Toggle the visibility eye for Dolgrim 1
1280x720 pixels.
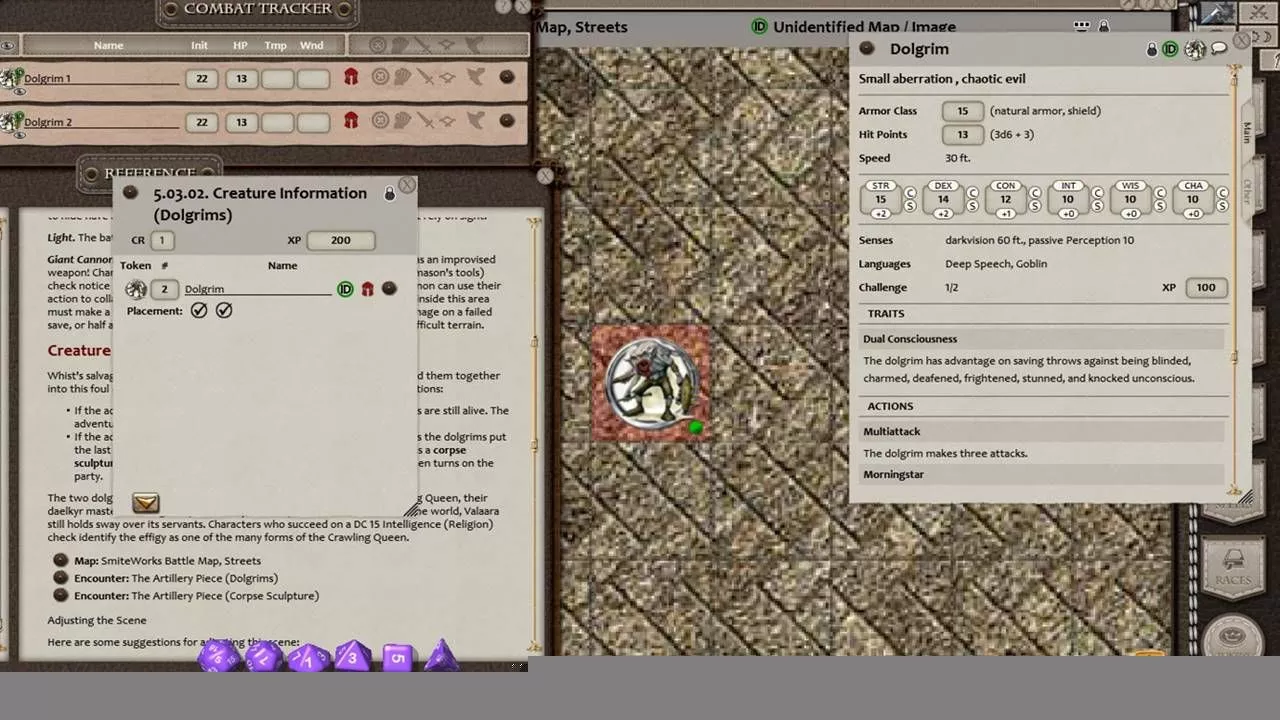click(x=20, y=91)
